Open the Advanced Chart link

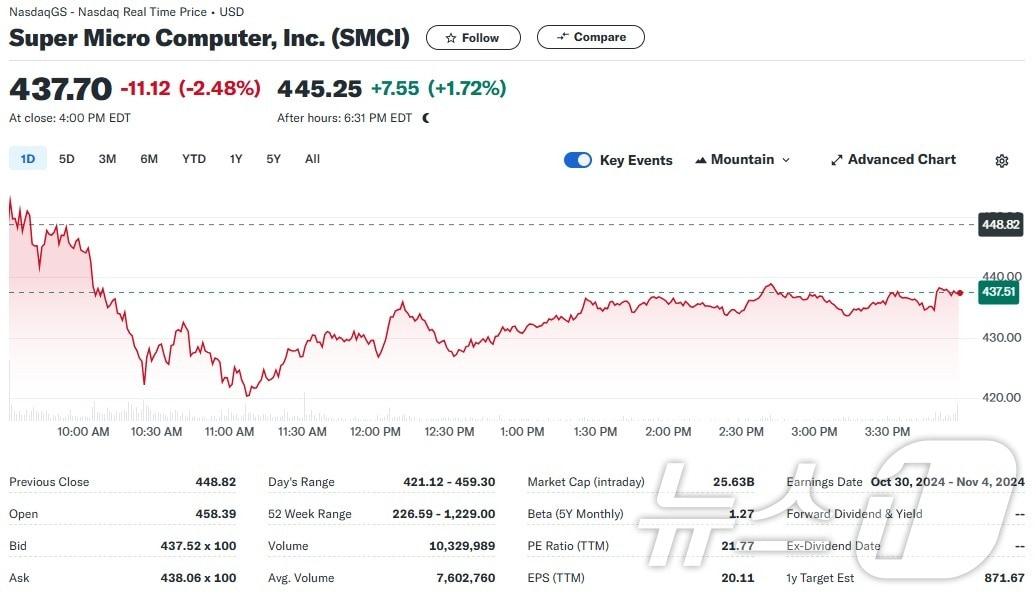click(901, 160)
